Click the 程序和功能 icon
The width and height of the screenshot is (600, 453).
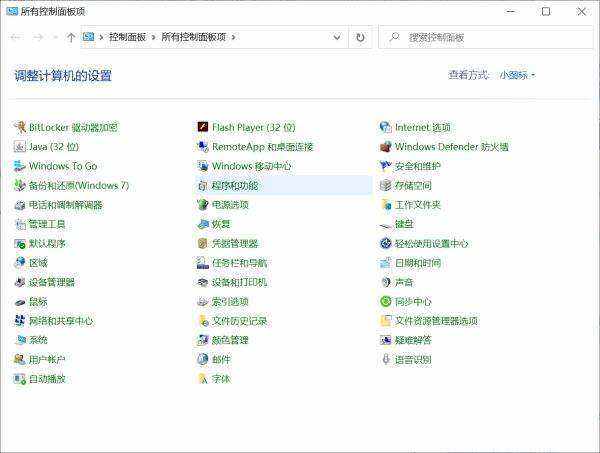(202, 186)
